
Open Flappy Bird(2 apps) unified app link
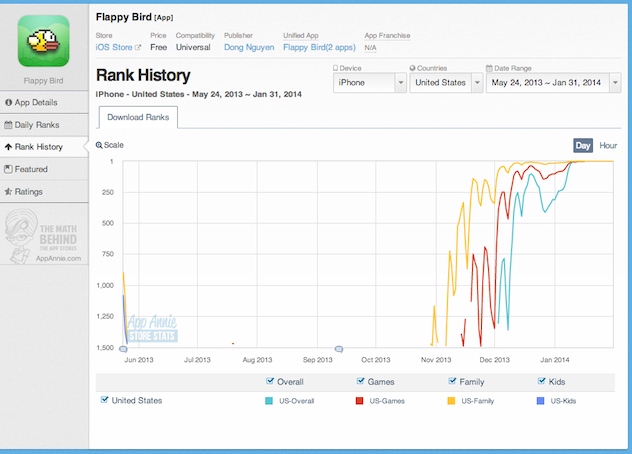[x=319, y=47]
